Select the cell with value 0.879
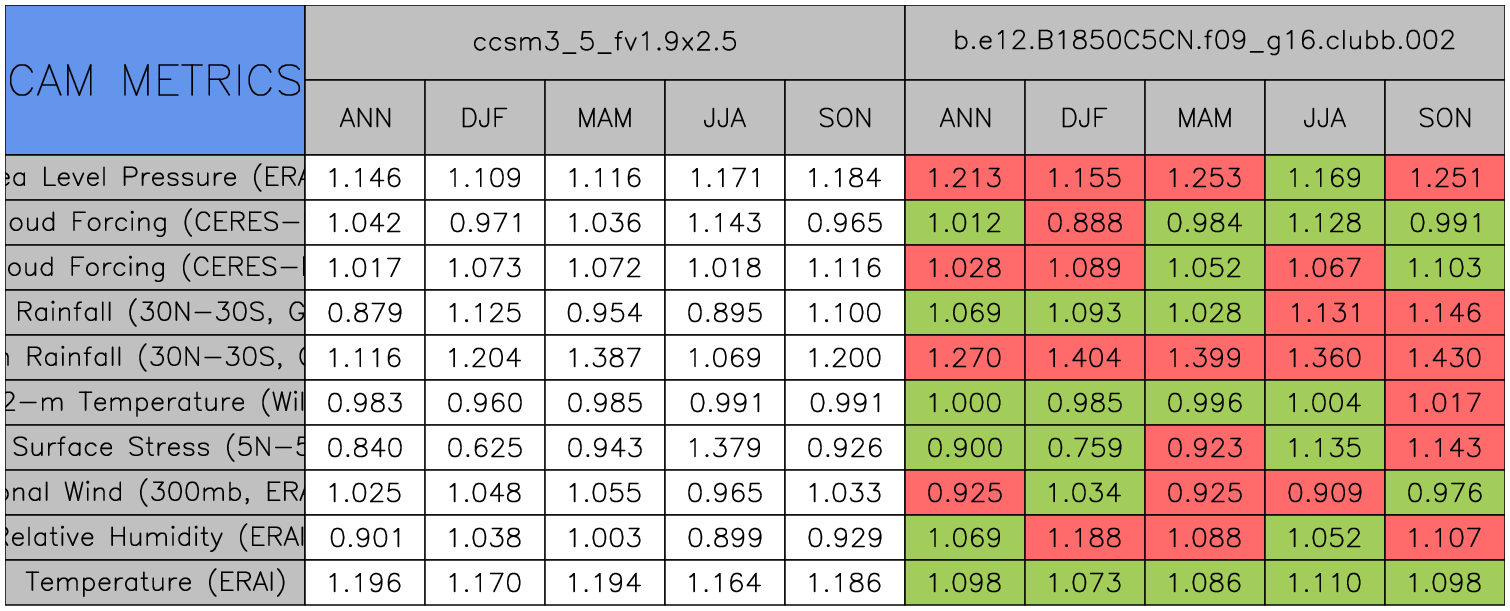The height and width of the screenshot is (611, 1510). click(x=364, y=313)
